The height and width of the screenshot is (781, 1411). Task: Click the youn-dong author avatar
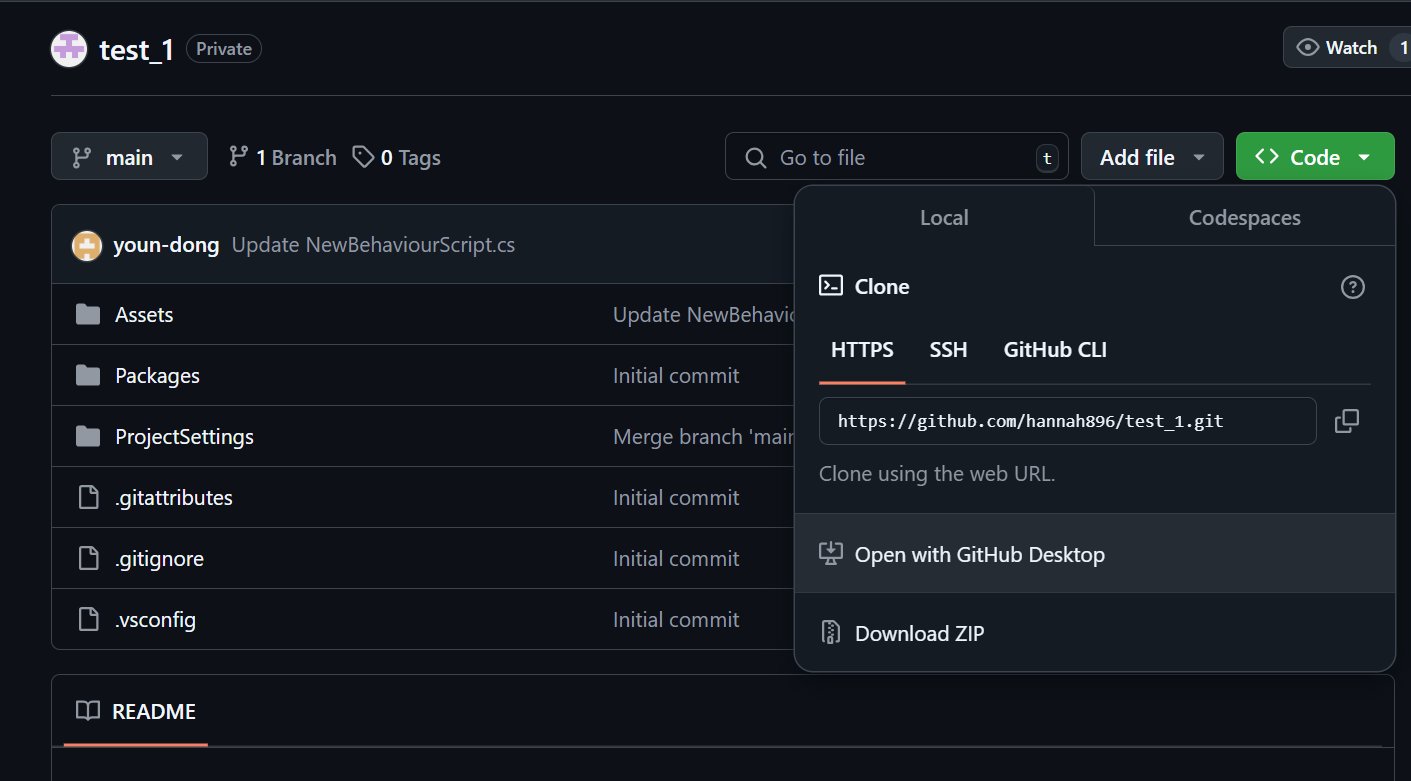coord(87,245)
